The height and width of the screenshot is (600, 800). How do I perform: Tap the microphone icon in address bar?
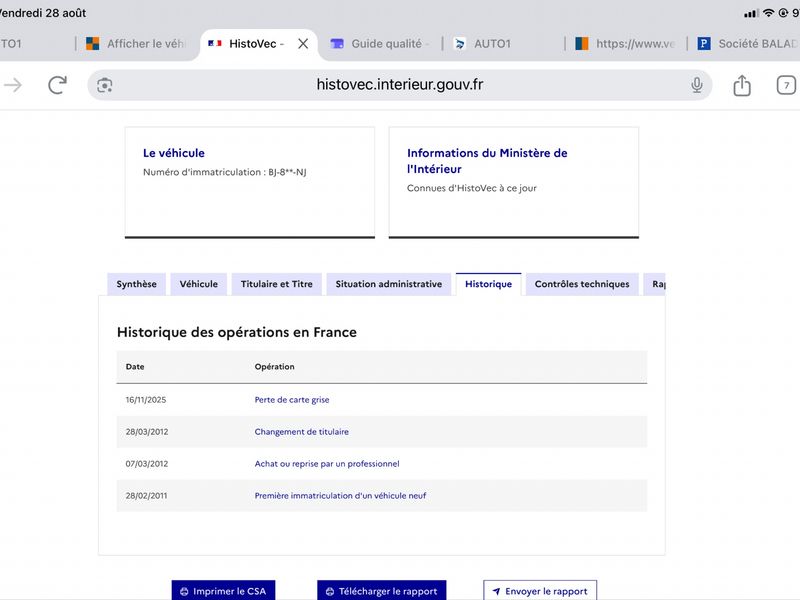pyautogui.click(x=696, y=85)
